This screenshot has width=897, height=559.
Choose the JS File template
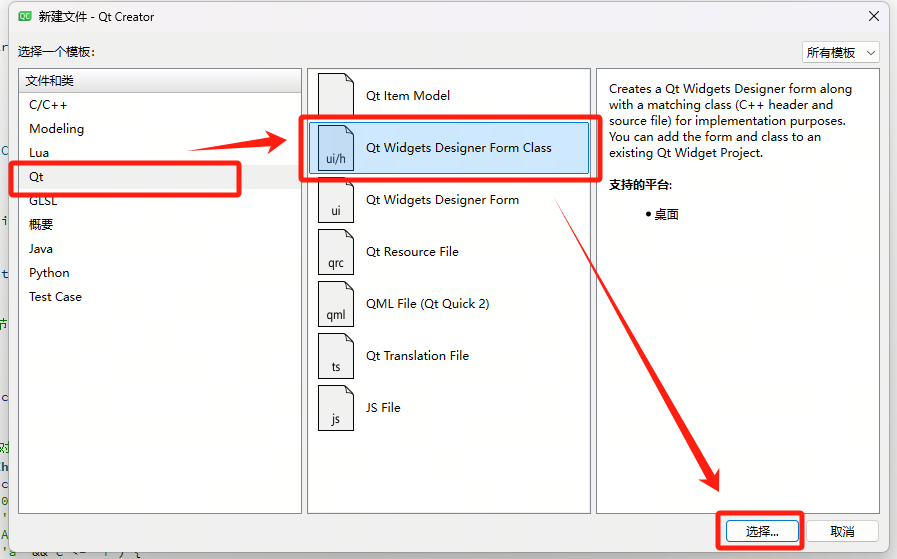click(448, 408)
